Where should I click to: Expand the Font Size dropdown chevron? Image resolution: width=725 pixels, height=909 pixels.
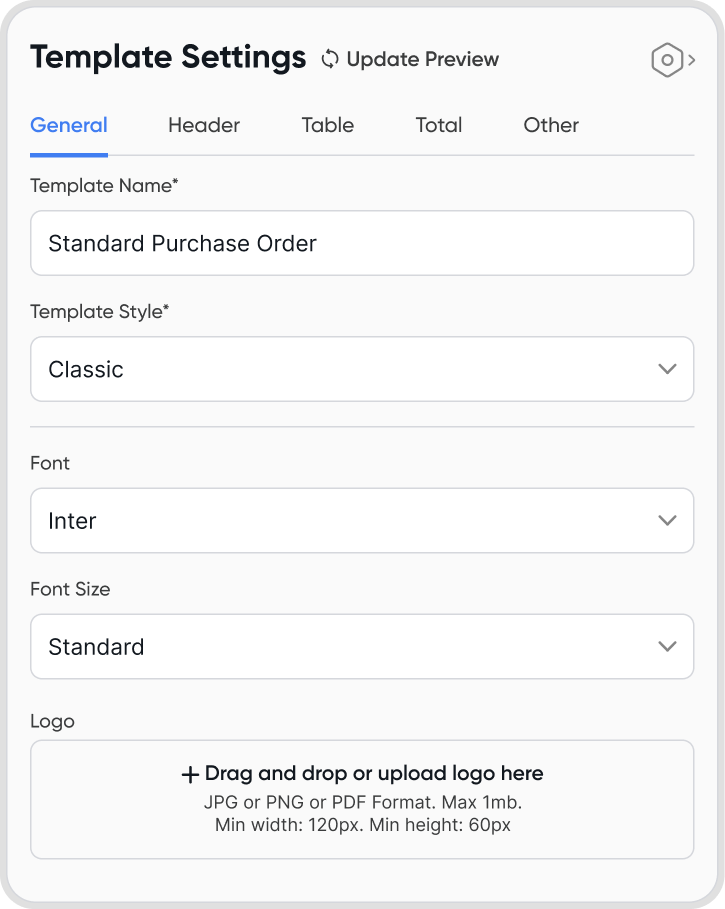668,647
